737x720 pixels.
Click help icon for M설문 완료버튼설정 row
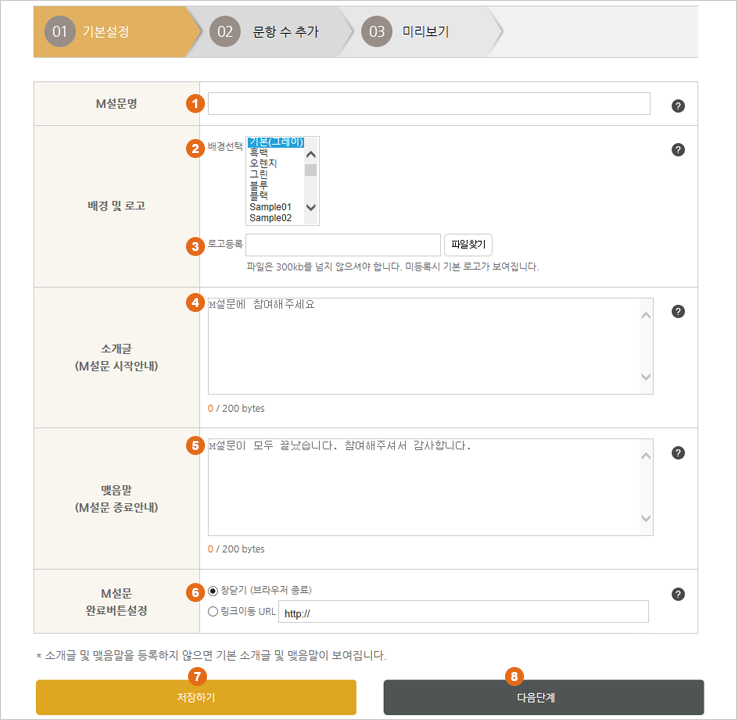coord(678,594)
